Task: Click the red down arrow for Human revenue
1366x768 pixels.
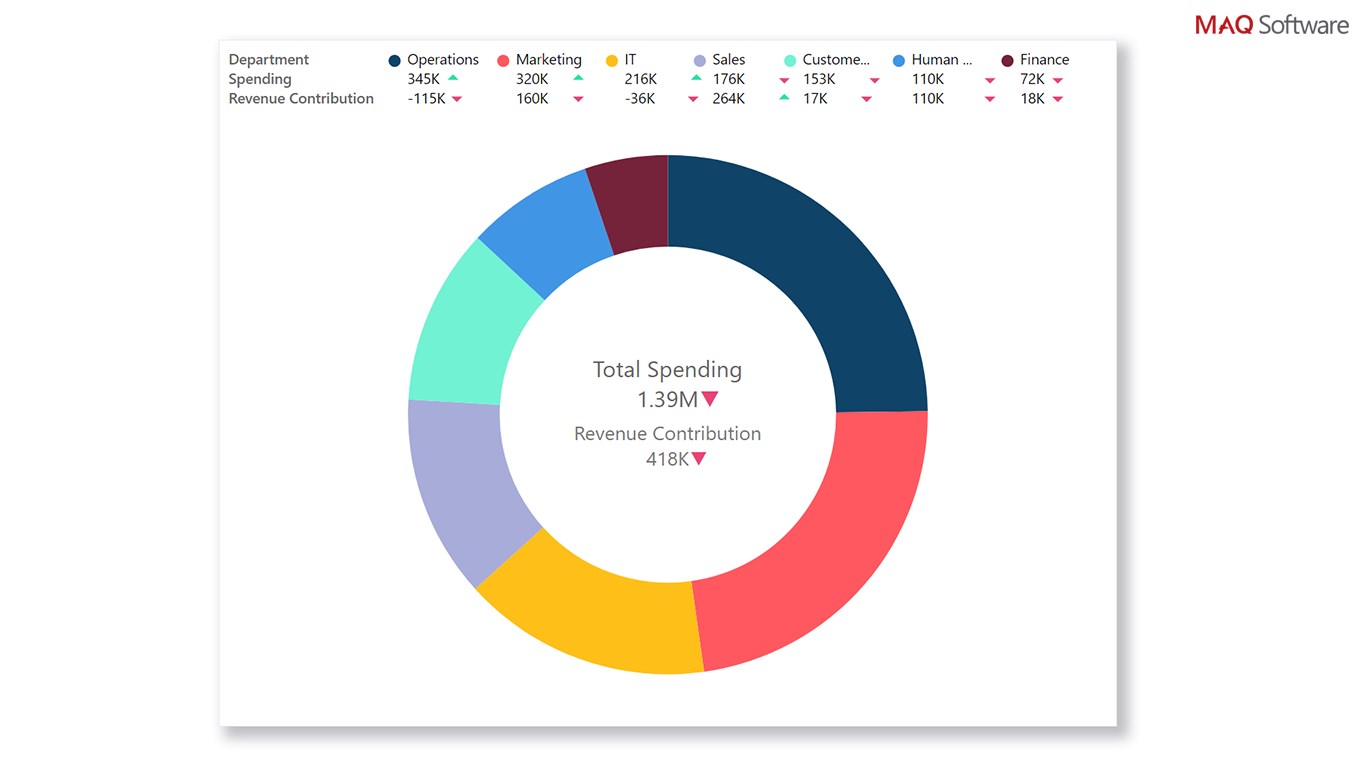Action: [990, 99]
